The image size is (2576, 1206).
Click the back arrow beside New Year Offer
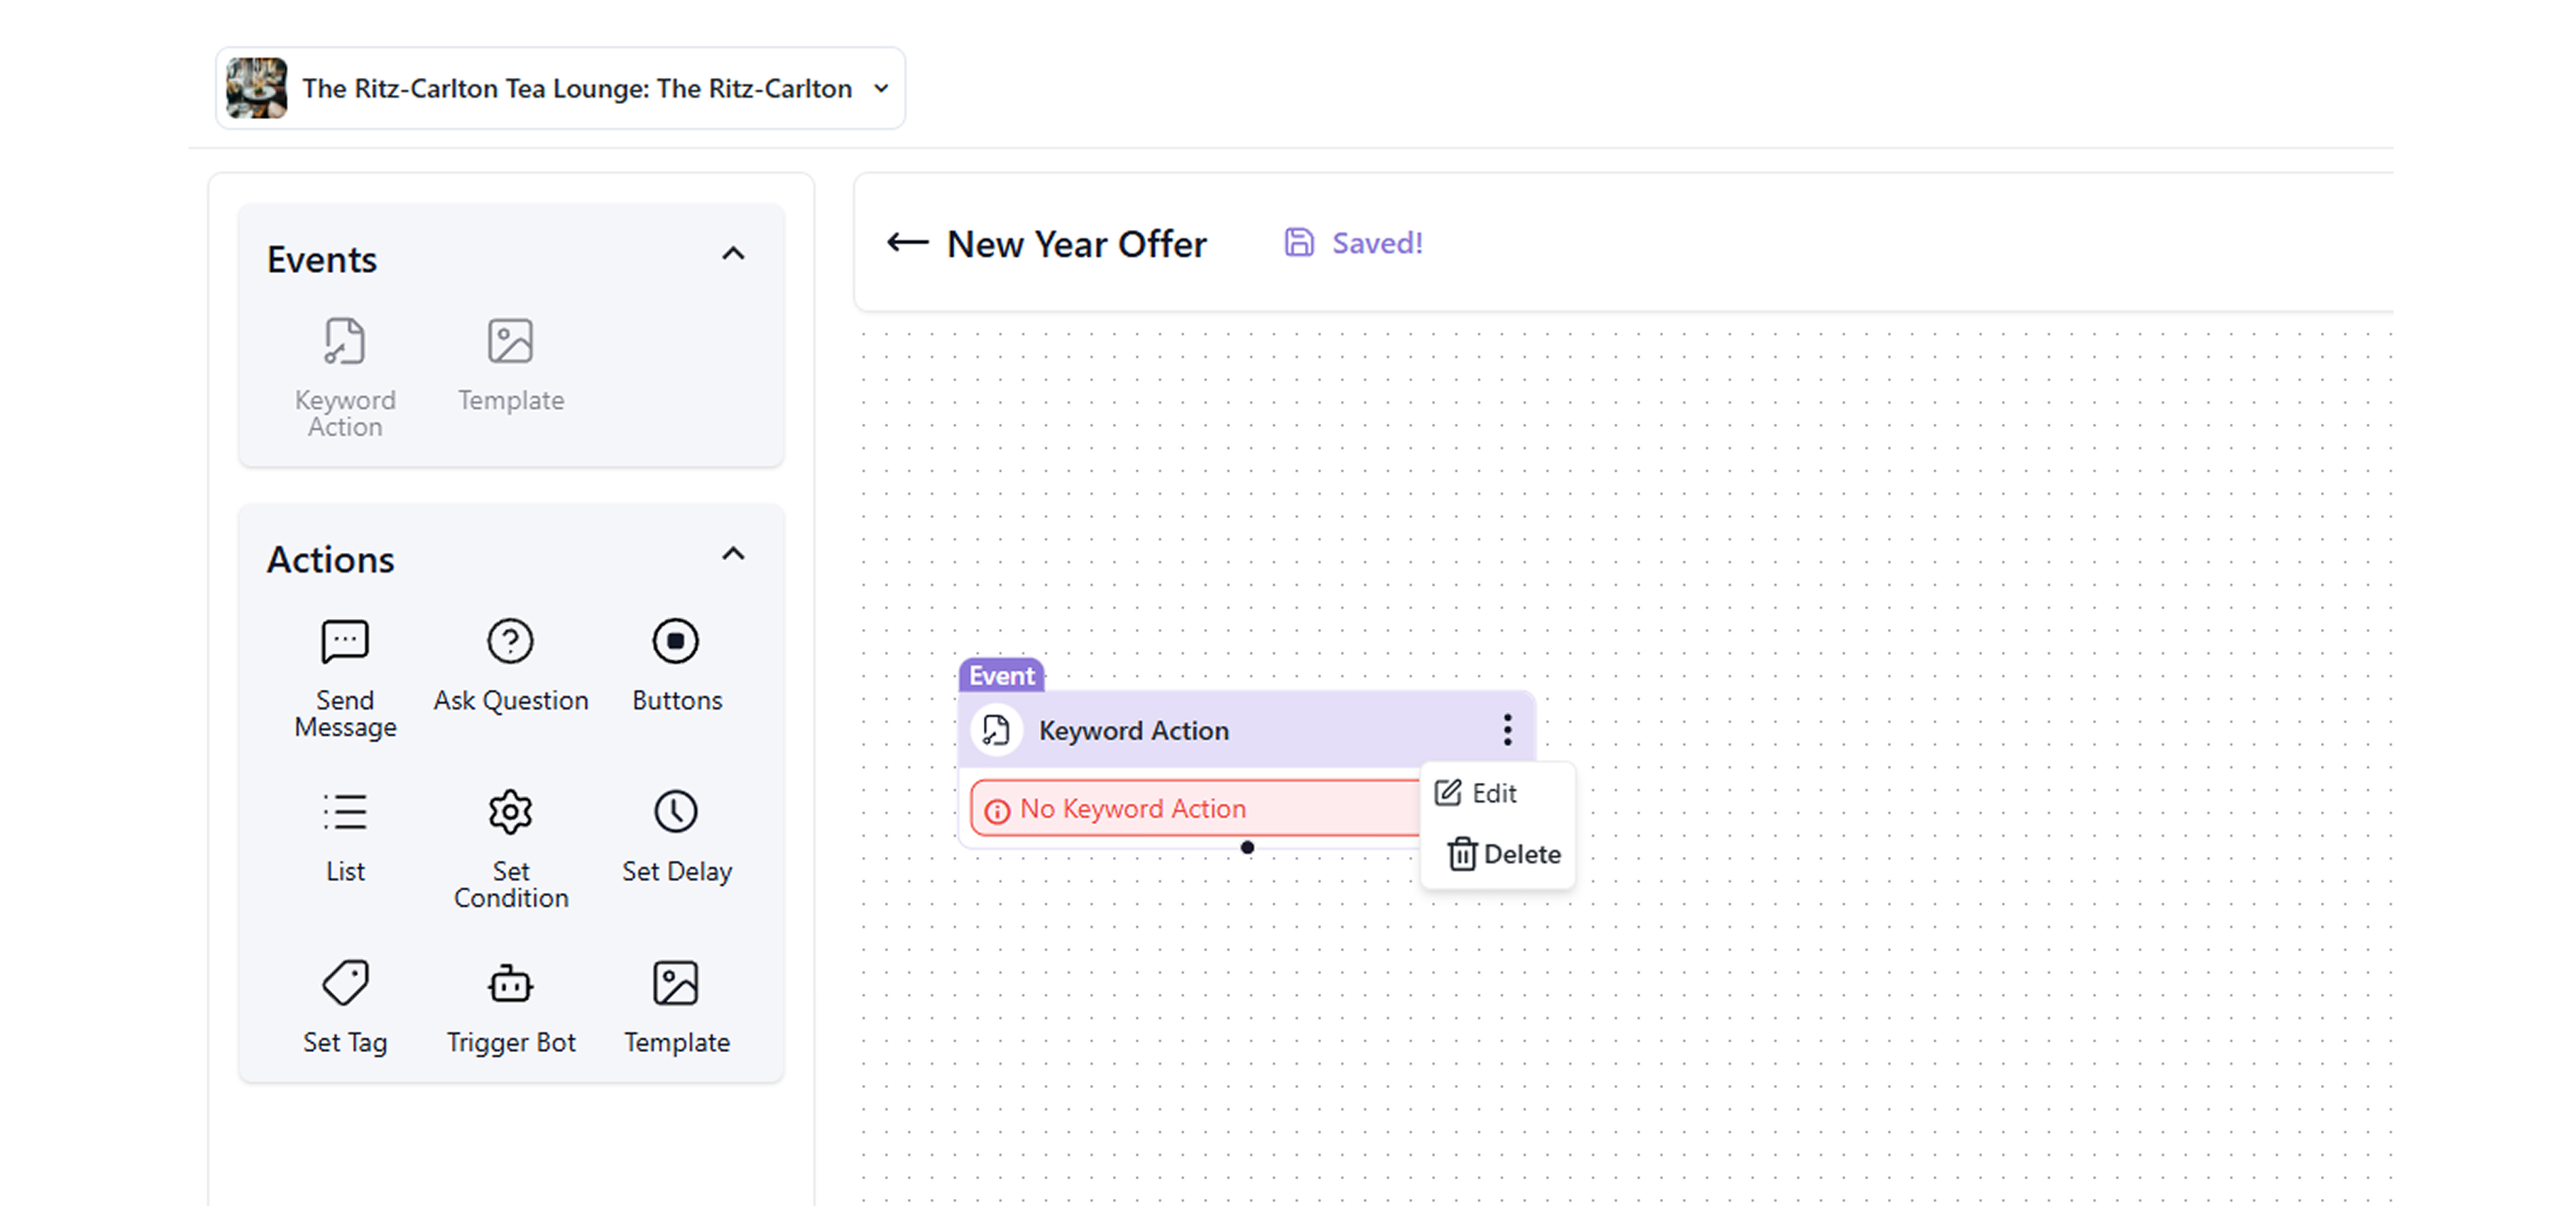point(907,243)
